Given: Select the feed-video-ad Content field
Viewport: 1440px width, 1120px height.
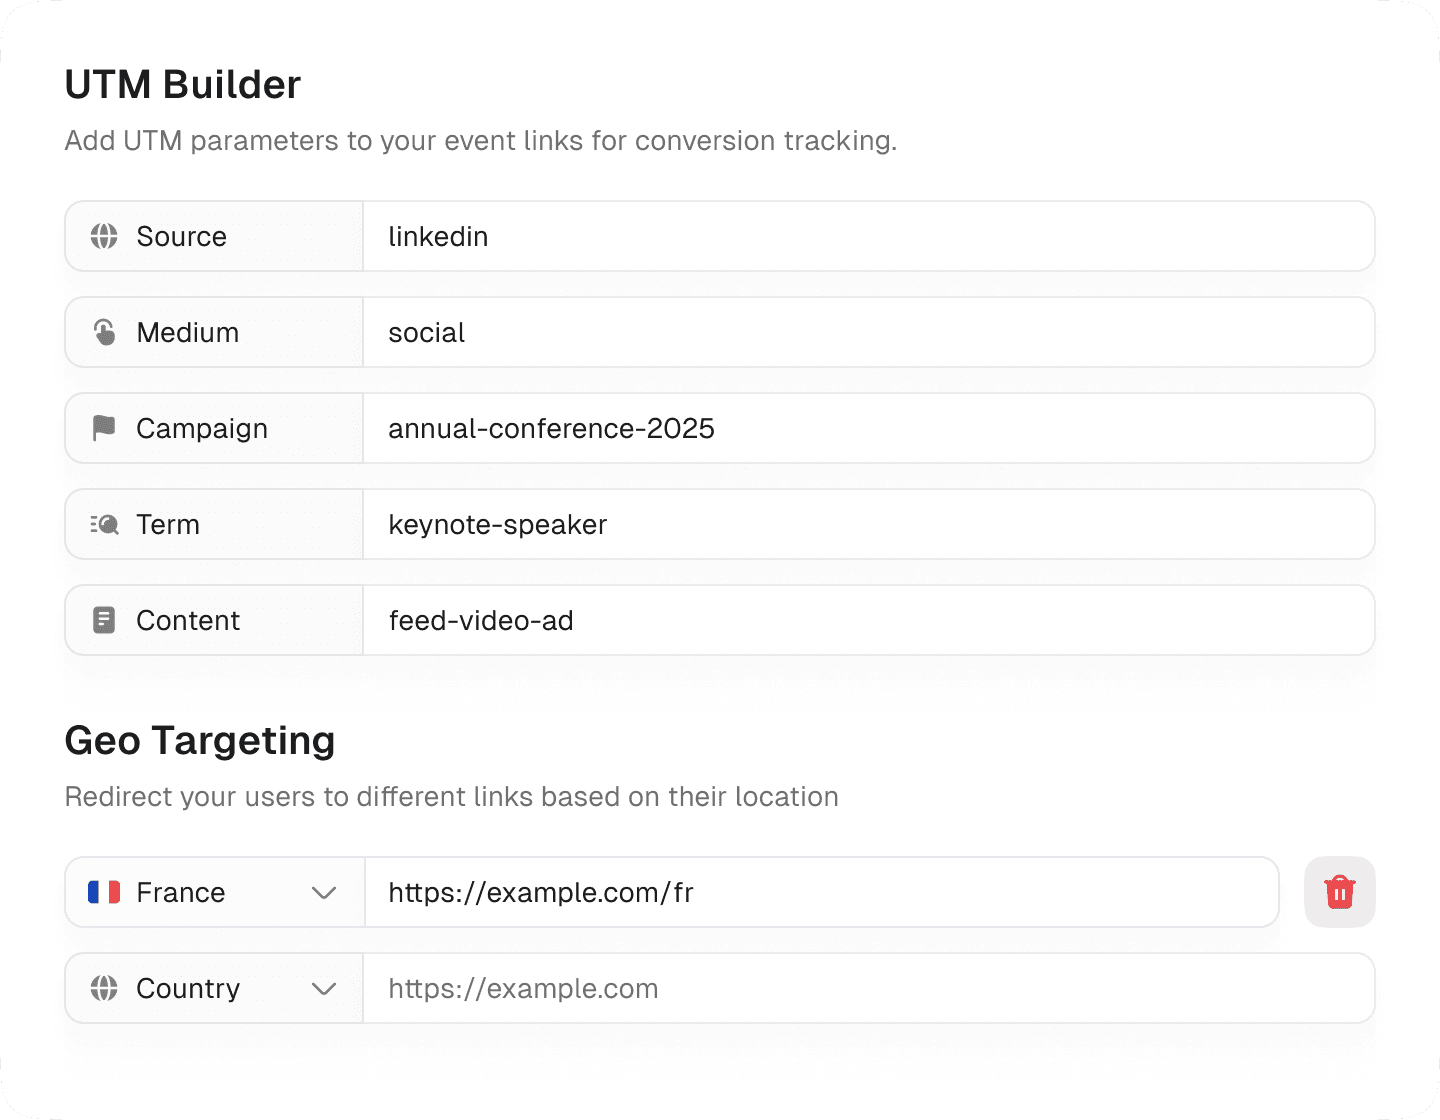Looking at the screenshot, I should click(x=700, y=620).
